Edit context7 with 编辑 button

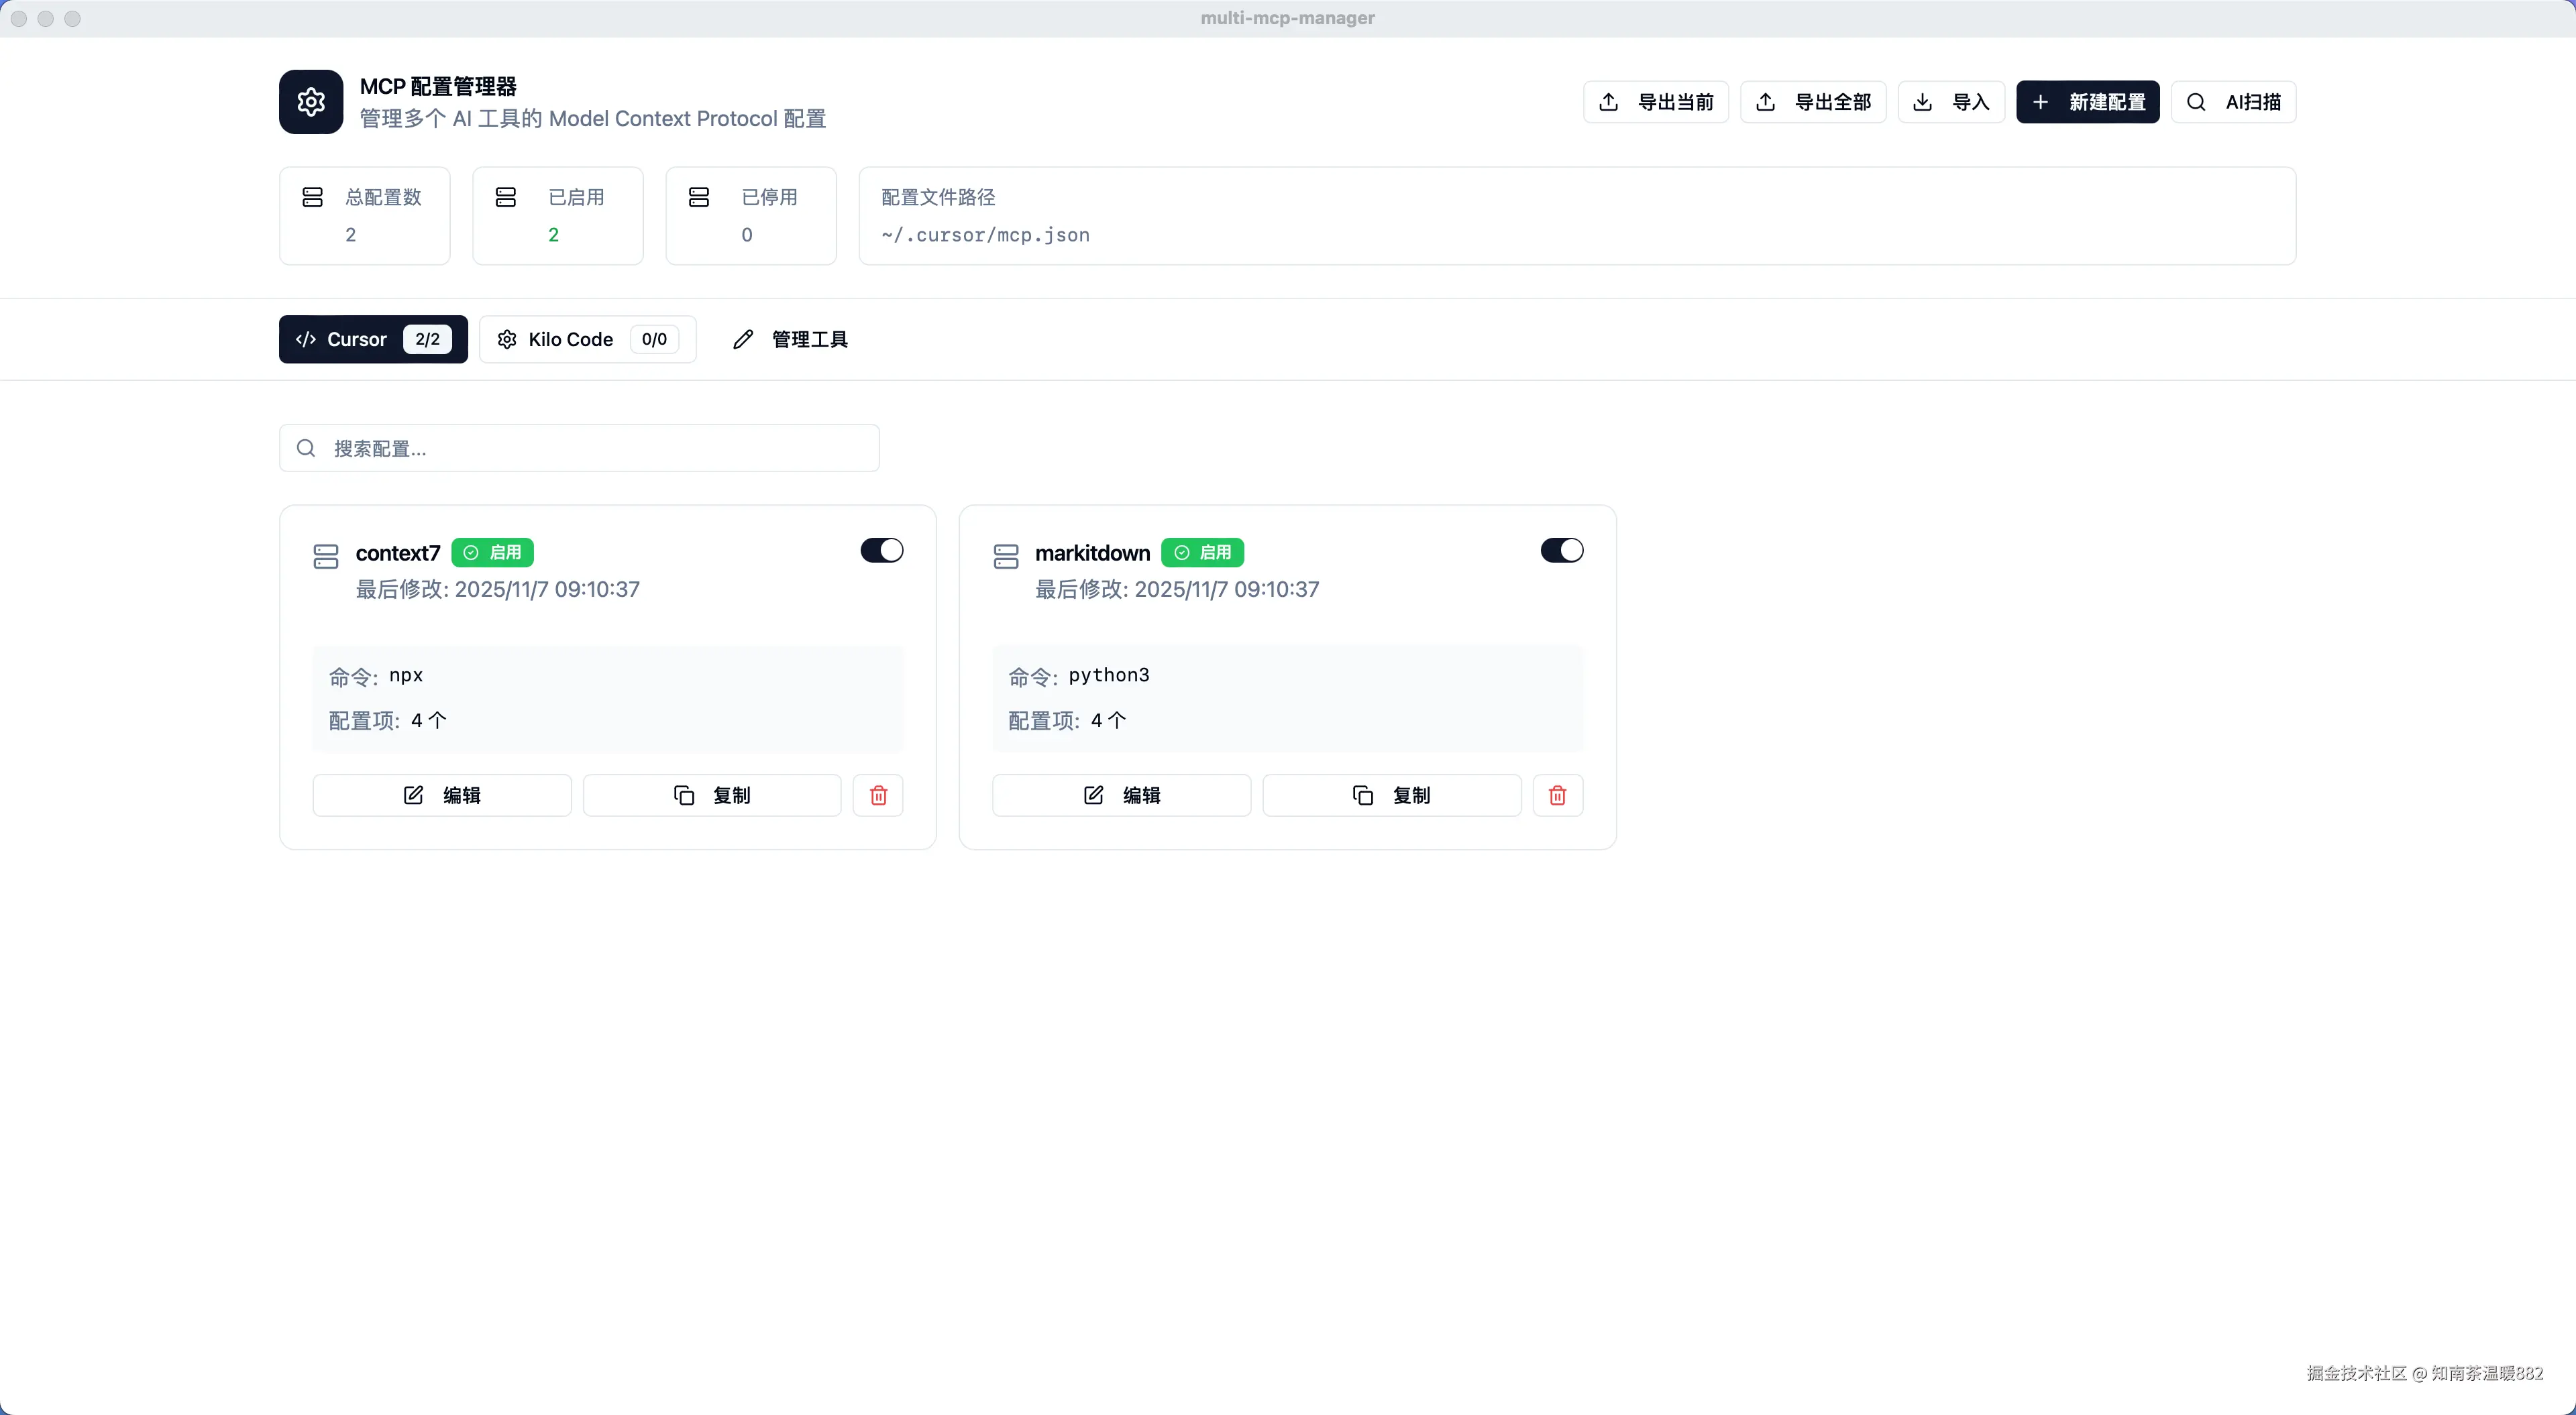pyautogui.click(x=441, y=795)
